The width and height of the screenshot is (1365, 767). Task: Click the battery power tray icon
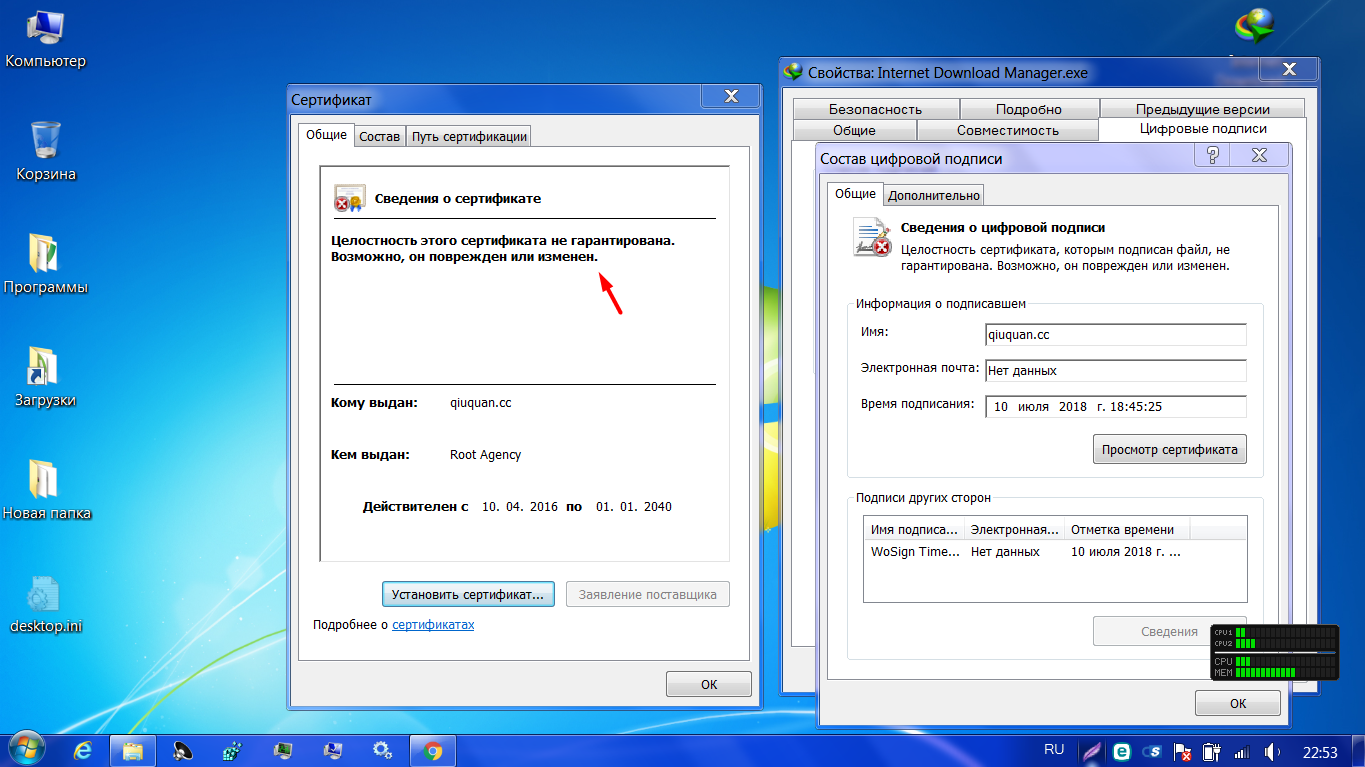[1212, 751]
